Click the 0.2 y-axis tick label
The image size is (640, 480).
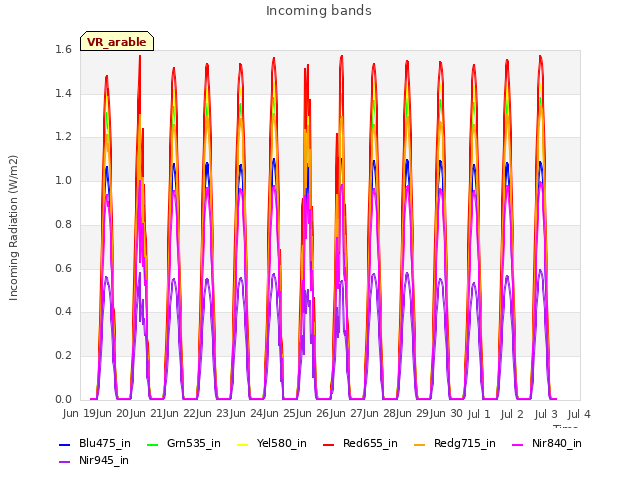[x=63, y=356]
